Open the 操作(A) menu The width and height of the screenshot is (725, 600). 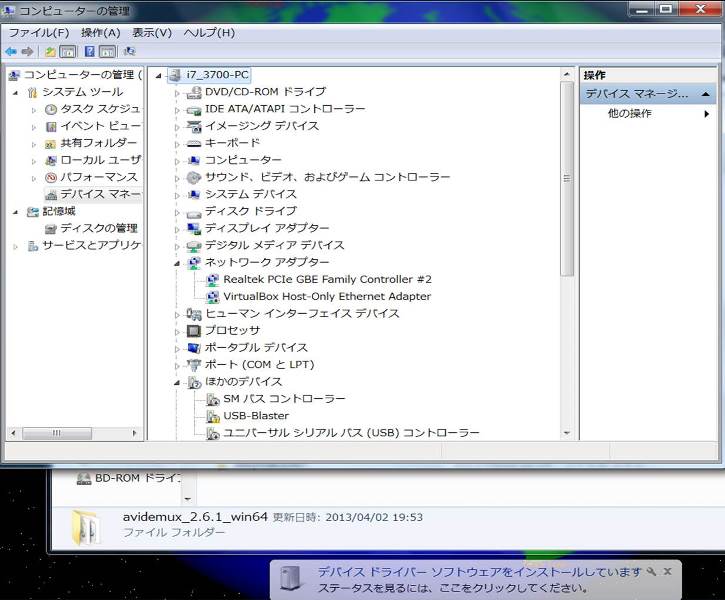(100, 33)
